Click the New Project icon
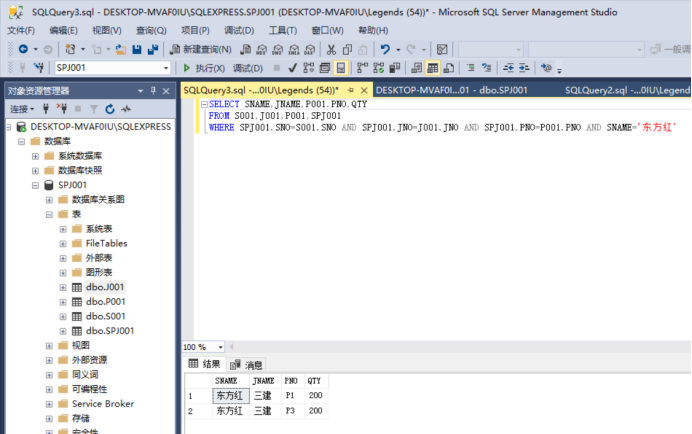The height and width of the screenshot is (434, 692). coord(70,49)
